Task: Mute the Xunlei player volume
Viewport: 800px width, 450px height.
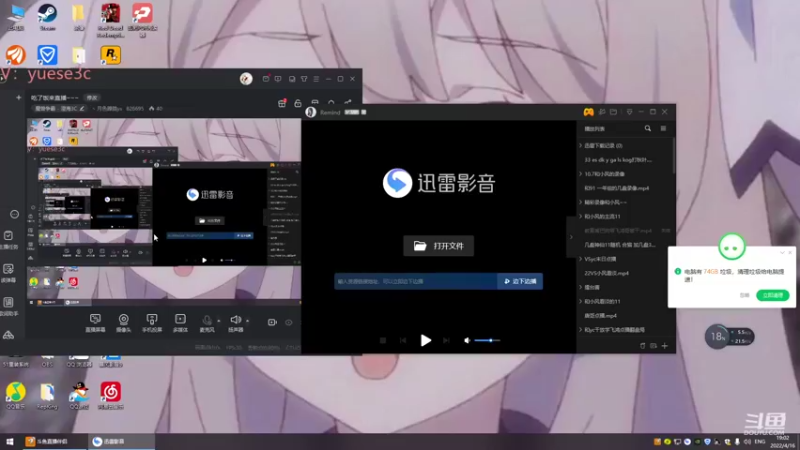Action: point(467,340)
